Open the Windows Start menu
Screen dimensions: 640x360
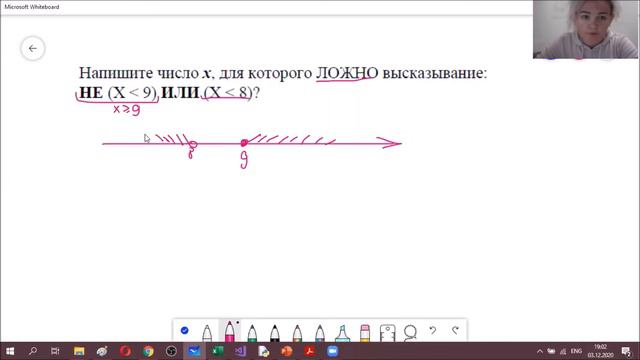(x=10, y=351)
